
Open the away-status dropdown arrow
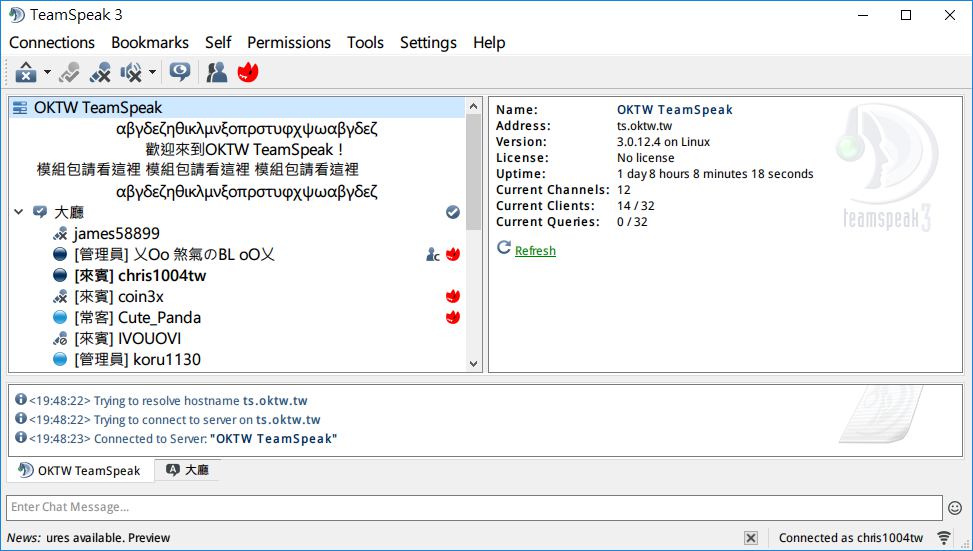point(47,72)
